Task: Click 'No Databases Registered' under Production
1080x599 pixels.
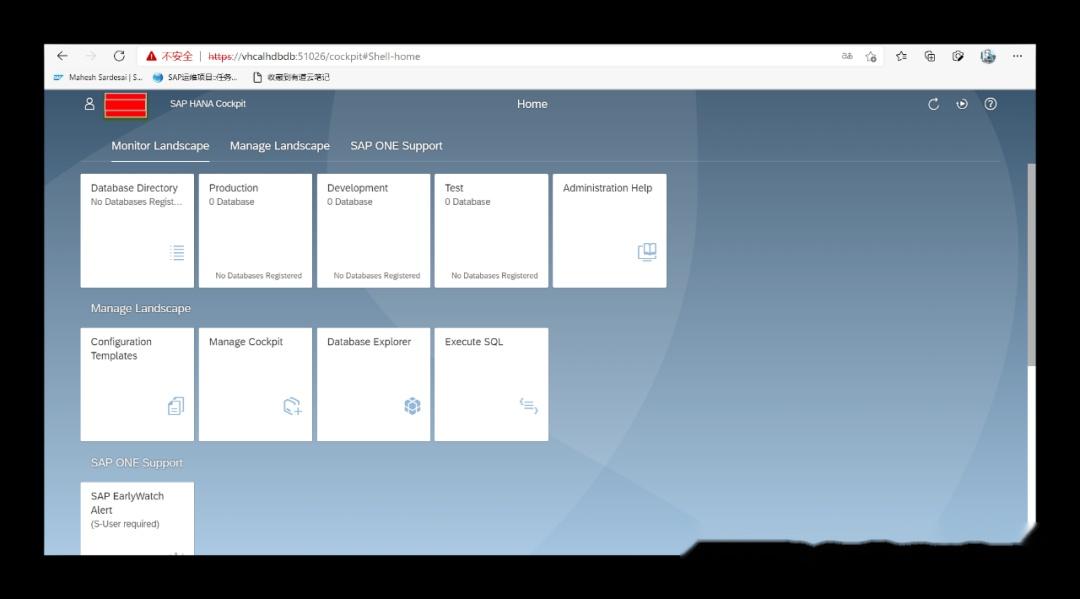Action: tap(258, 275)
